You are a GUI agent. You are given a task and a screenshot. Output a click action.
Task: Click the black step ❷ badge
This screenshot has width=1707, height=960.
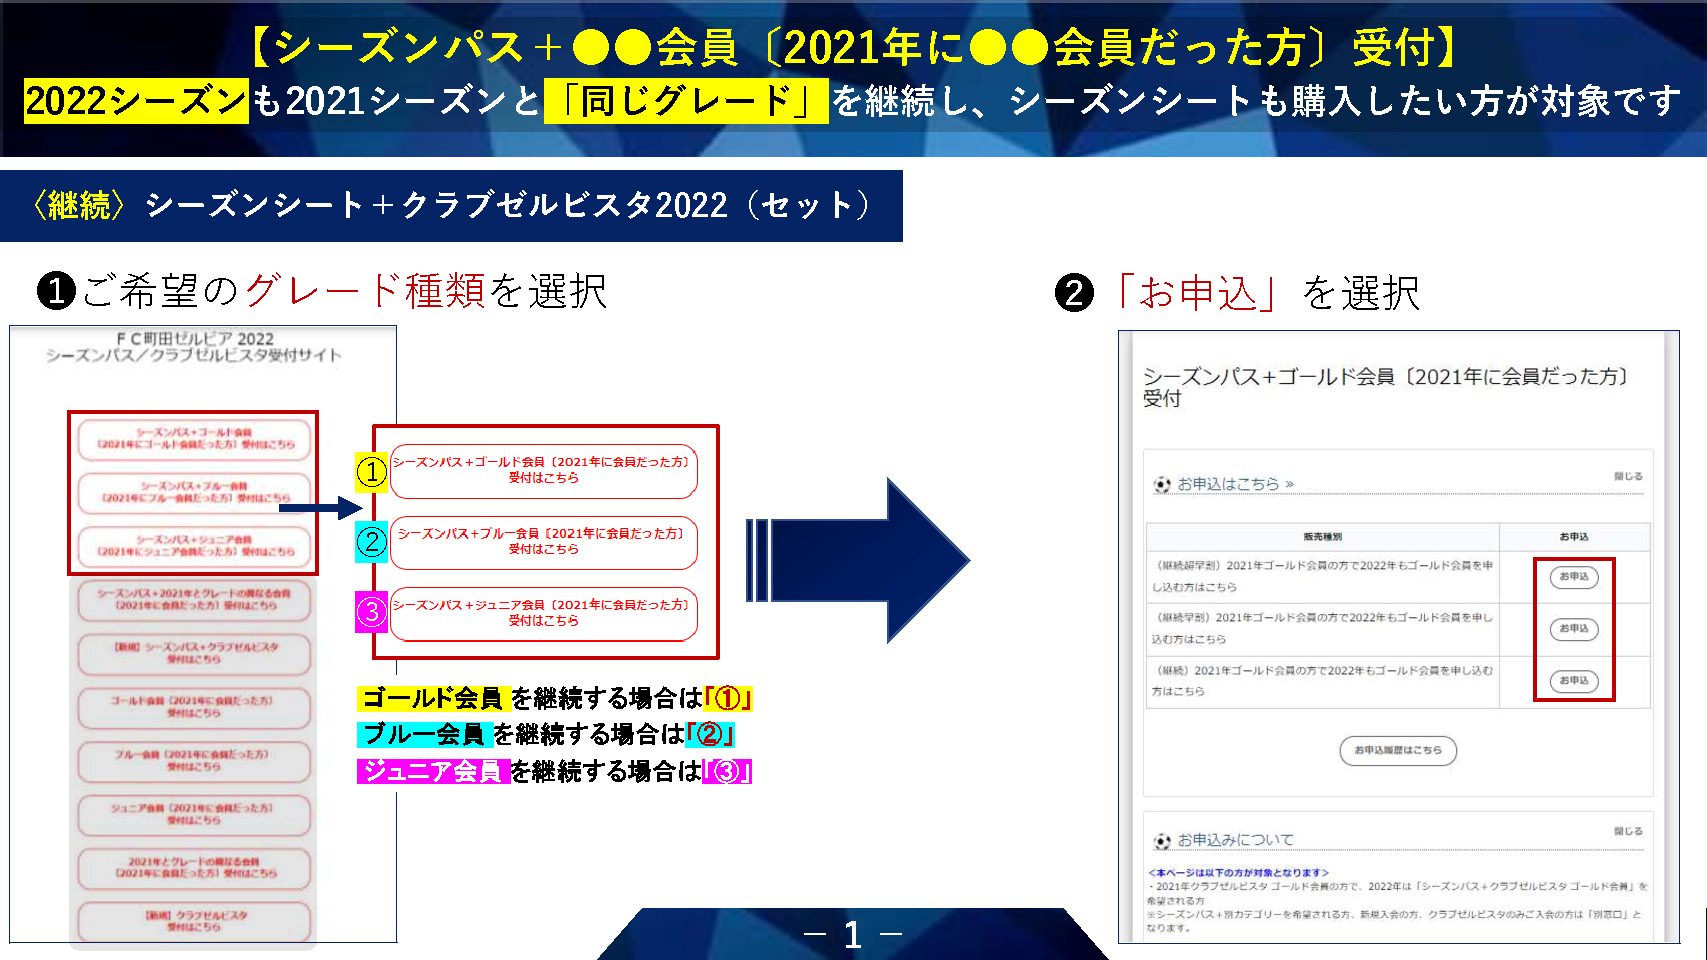[x=1074, y=293]
